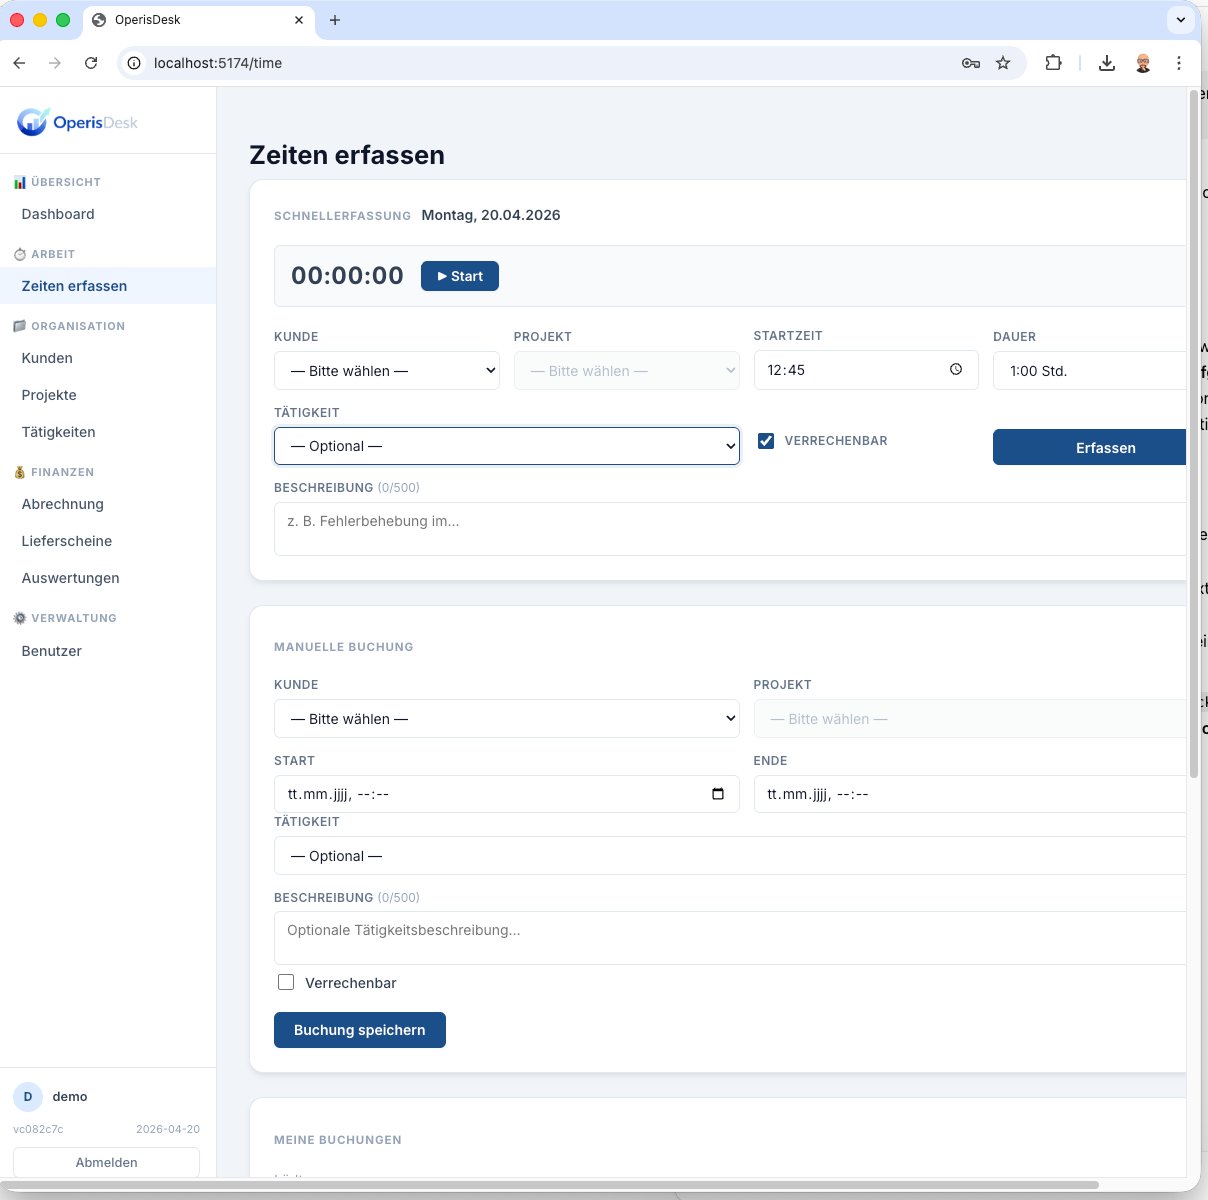Open the calendar picker in Start field

click(x=717, y=794)
